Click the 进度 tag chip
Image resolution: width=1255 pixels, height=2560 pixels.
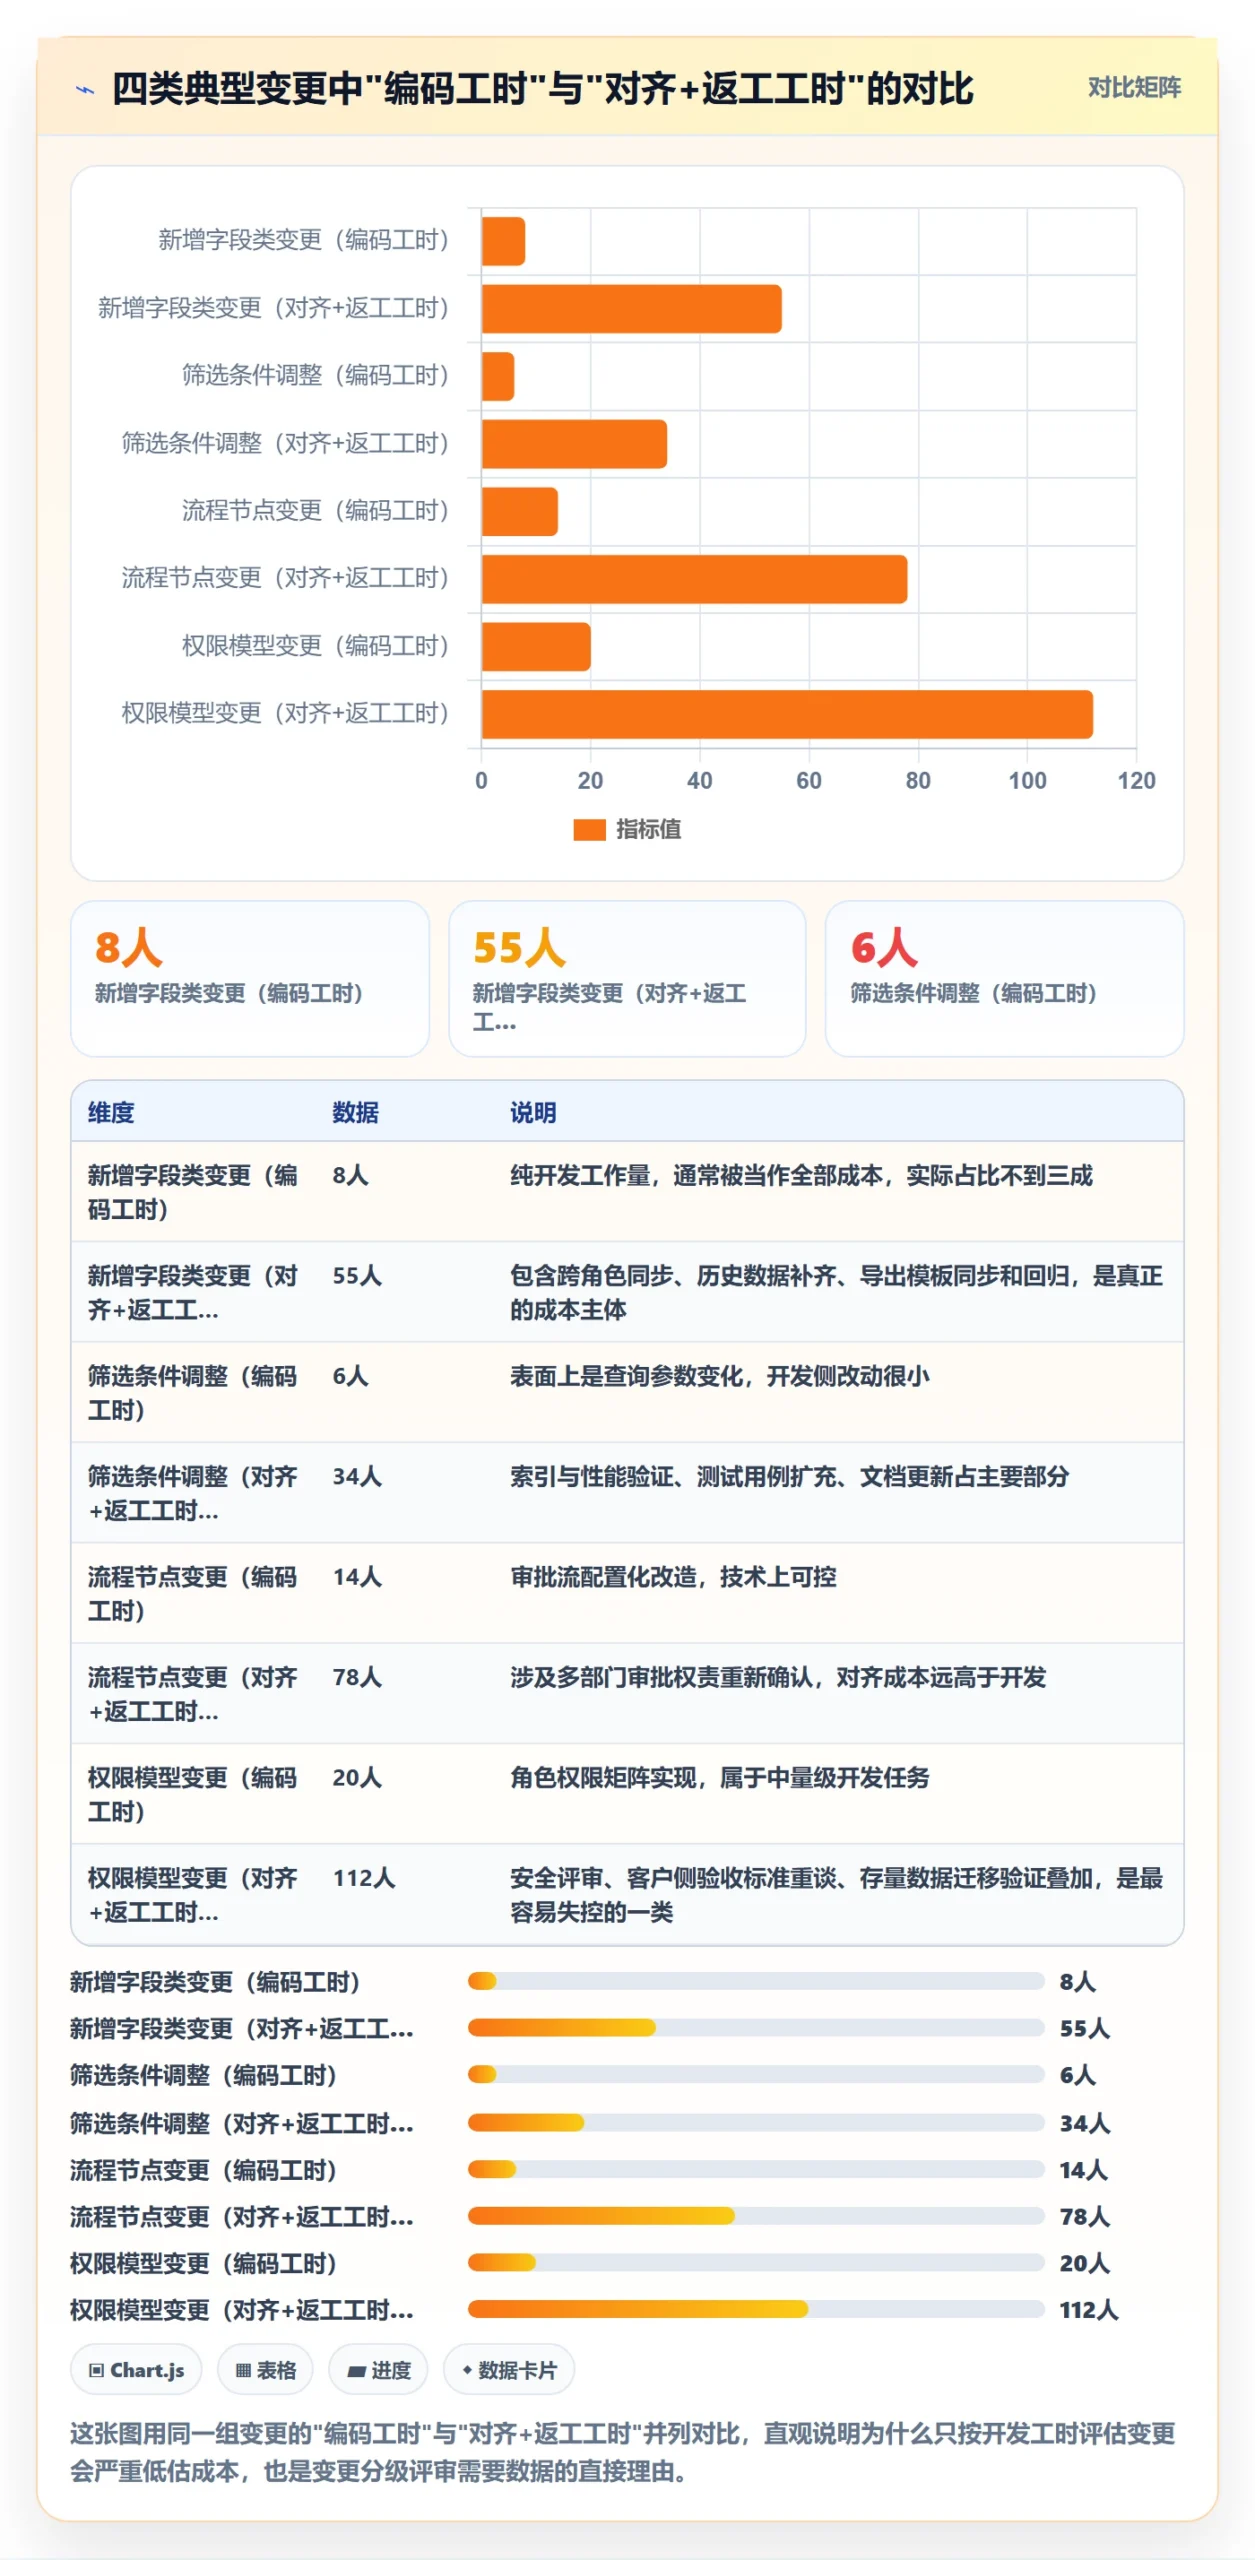pyautogui.click(x=378, y=2369)
